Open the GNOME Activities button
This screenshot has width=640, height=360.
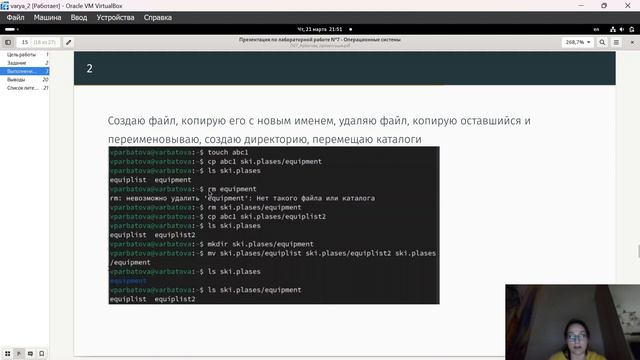coord(11,29)
